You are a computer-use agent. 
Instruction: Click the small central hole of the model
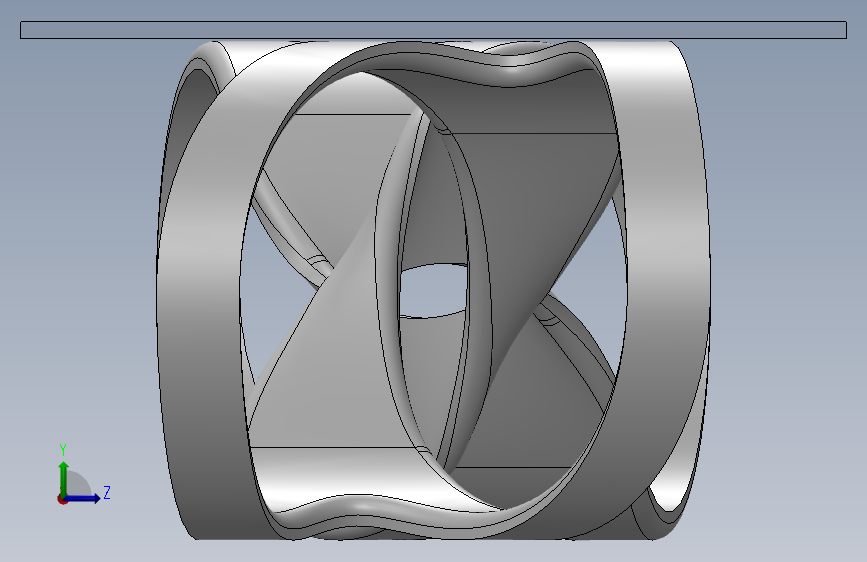point(433,291)
